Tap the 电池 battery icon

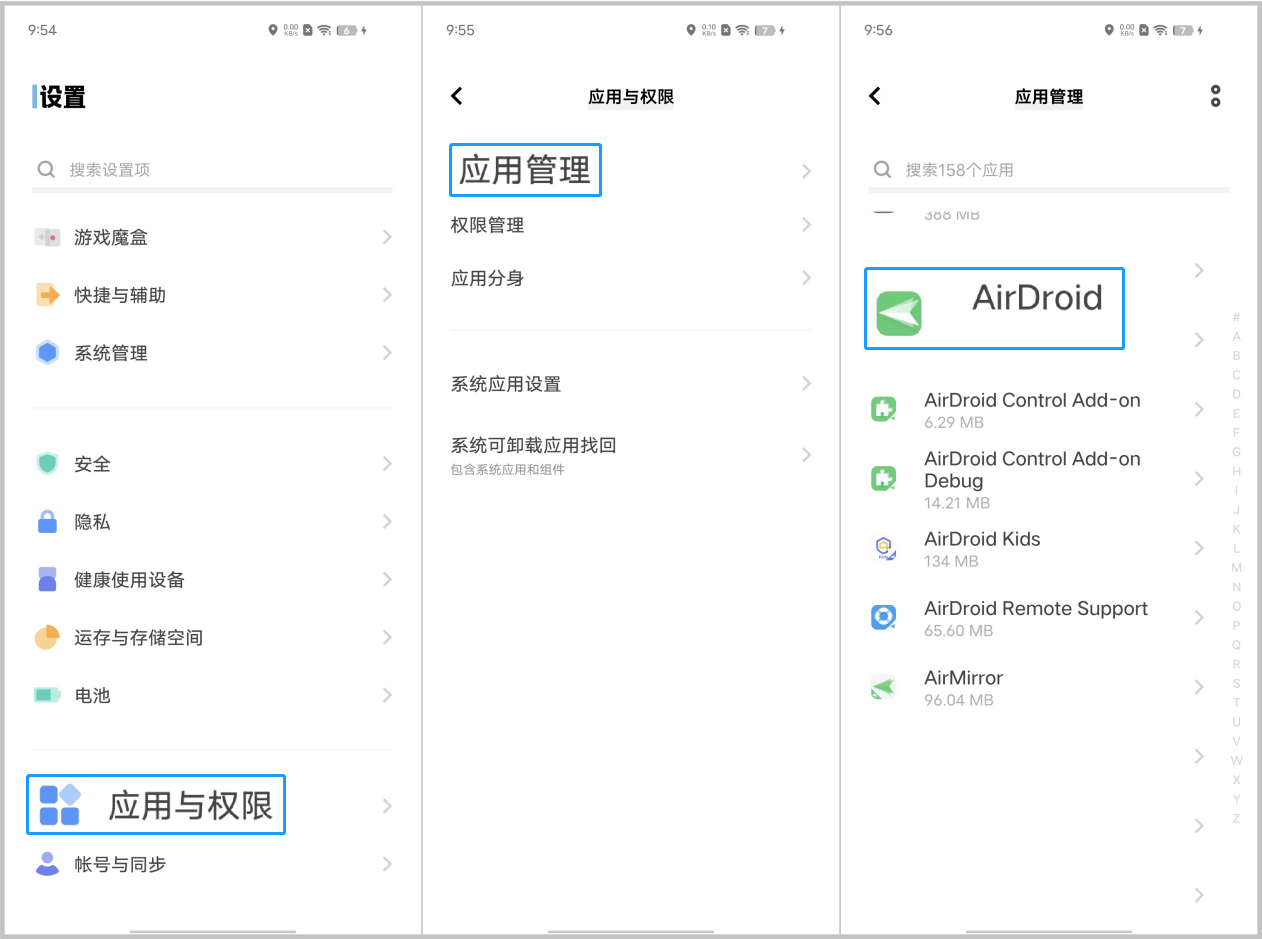47,695
